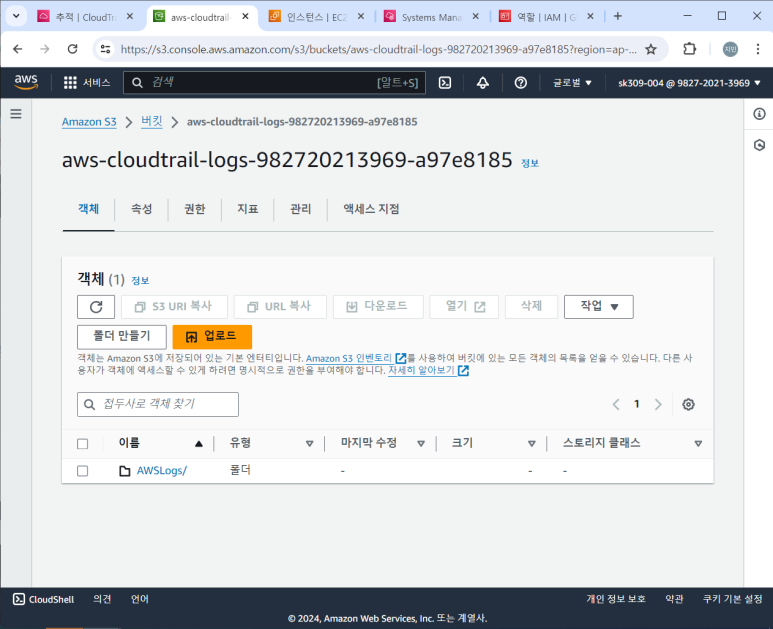Open the info panel icon on right
The image size is (773, 629).
(759, 114)
